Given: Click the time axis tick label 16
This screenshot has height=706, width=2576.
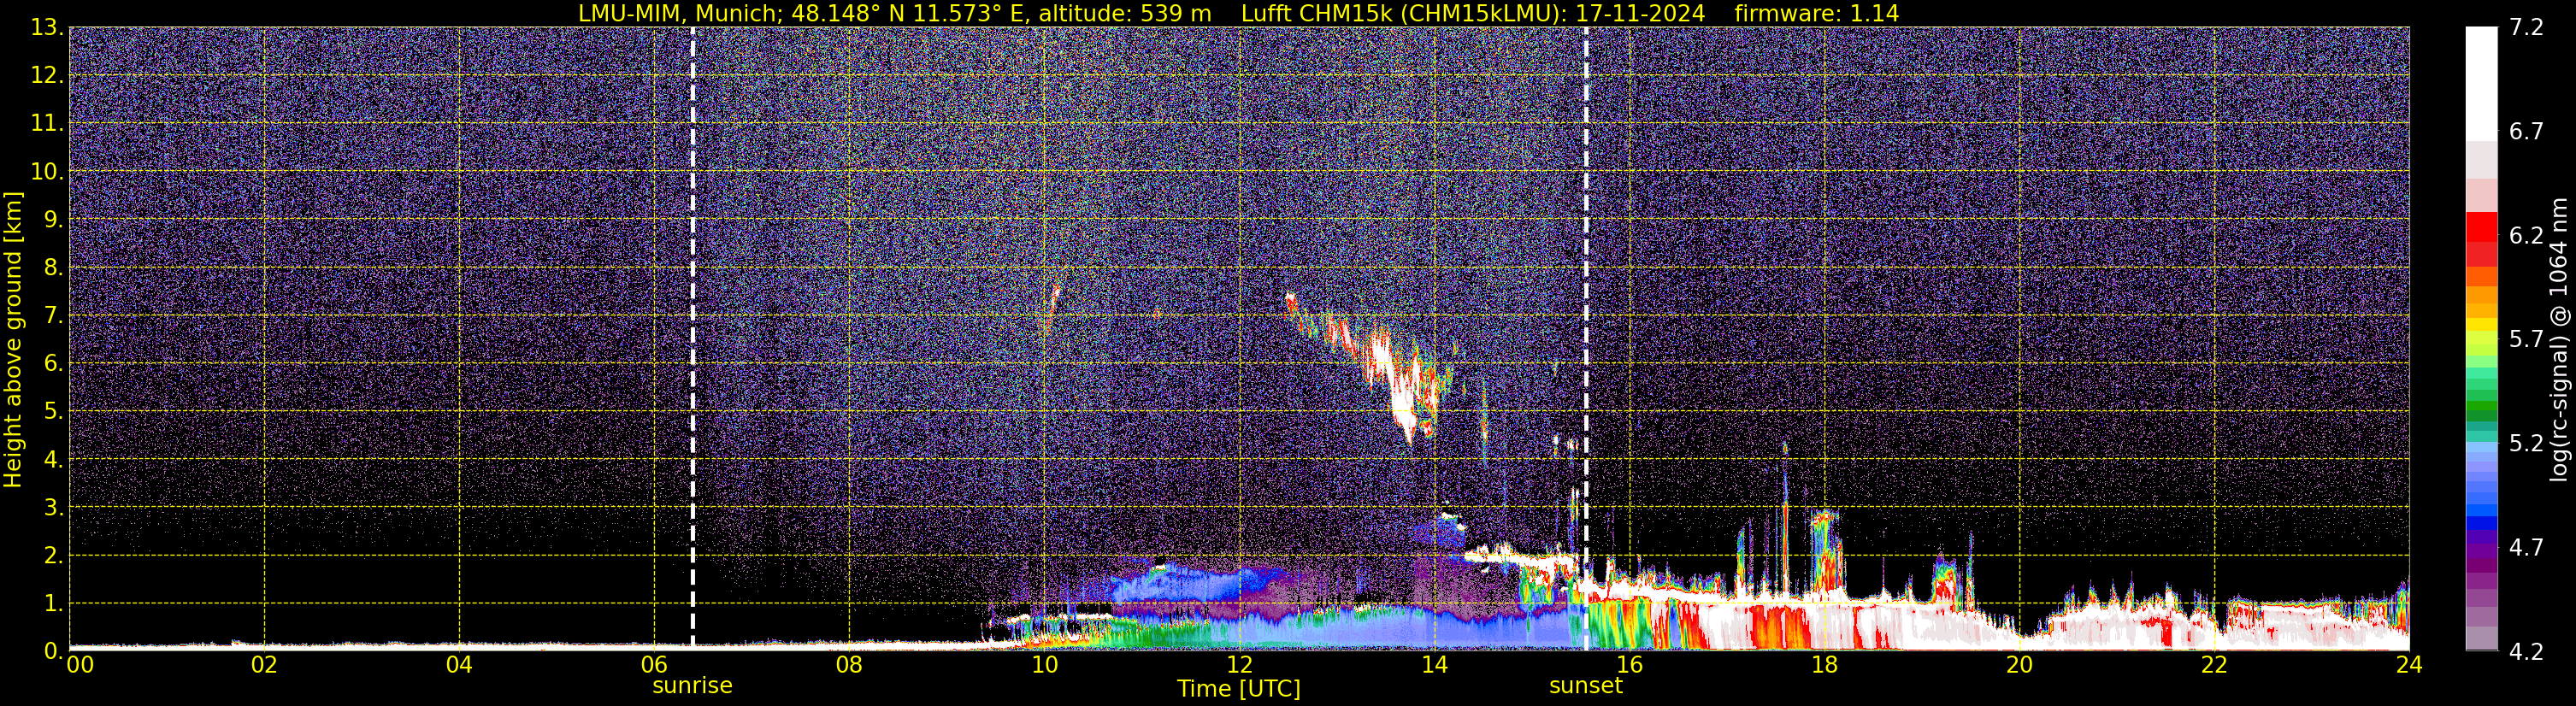Looking at the screenshot, I should pos(1629,665).
